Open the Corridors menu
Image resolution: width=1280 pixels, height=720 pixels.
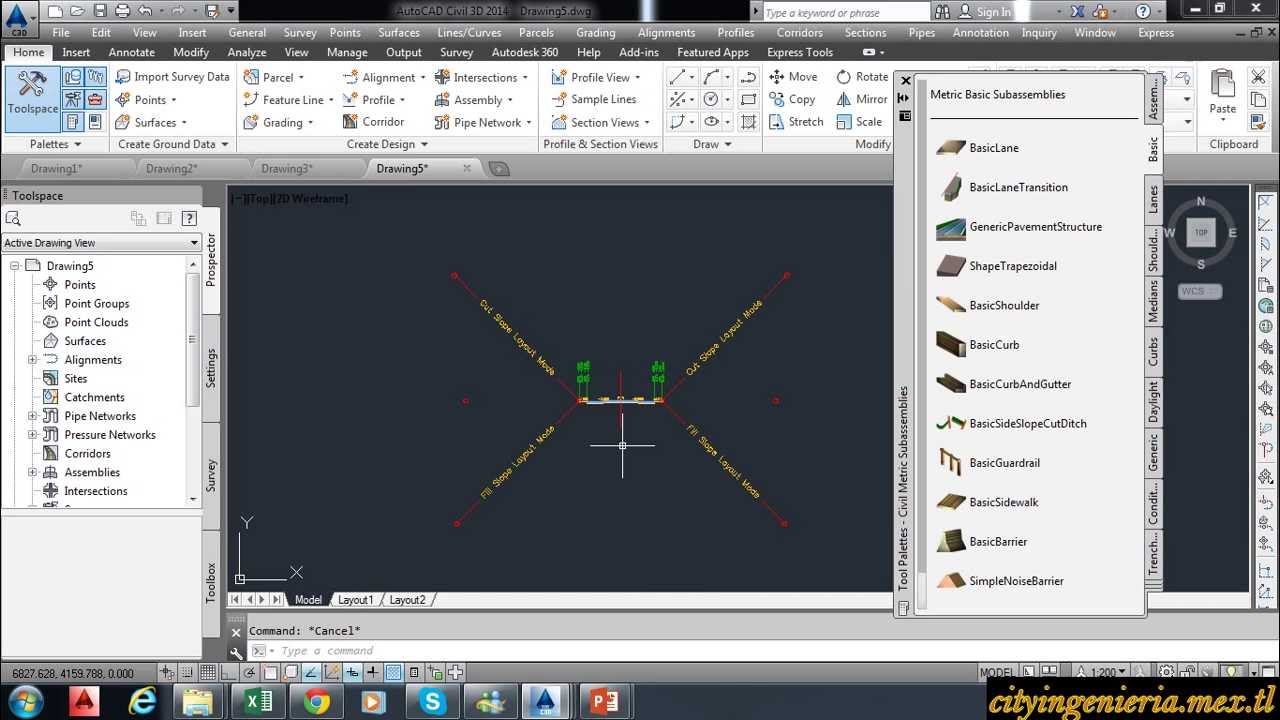point(800,32)
